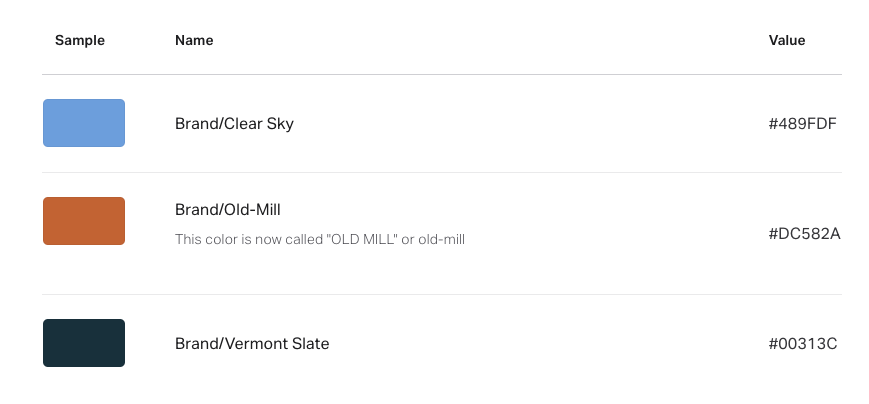
Task: Click the divider line below the table header
Action: [441, 74]
